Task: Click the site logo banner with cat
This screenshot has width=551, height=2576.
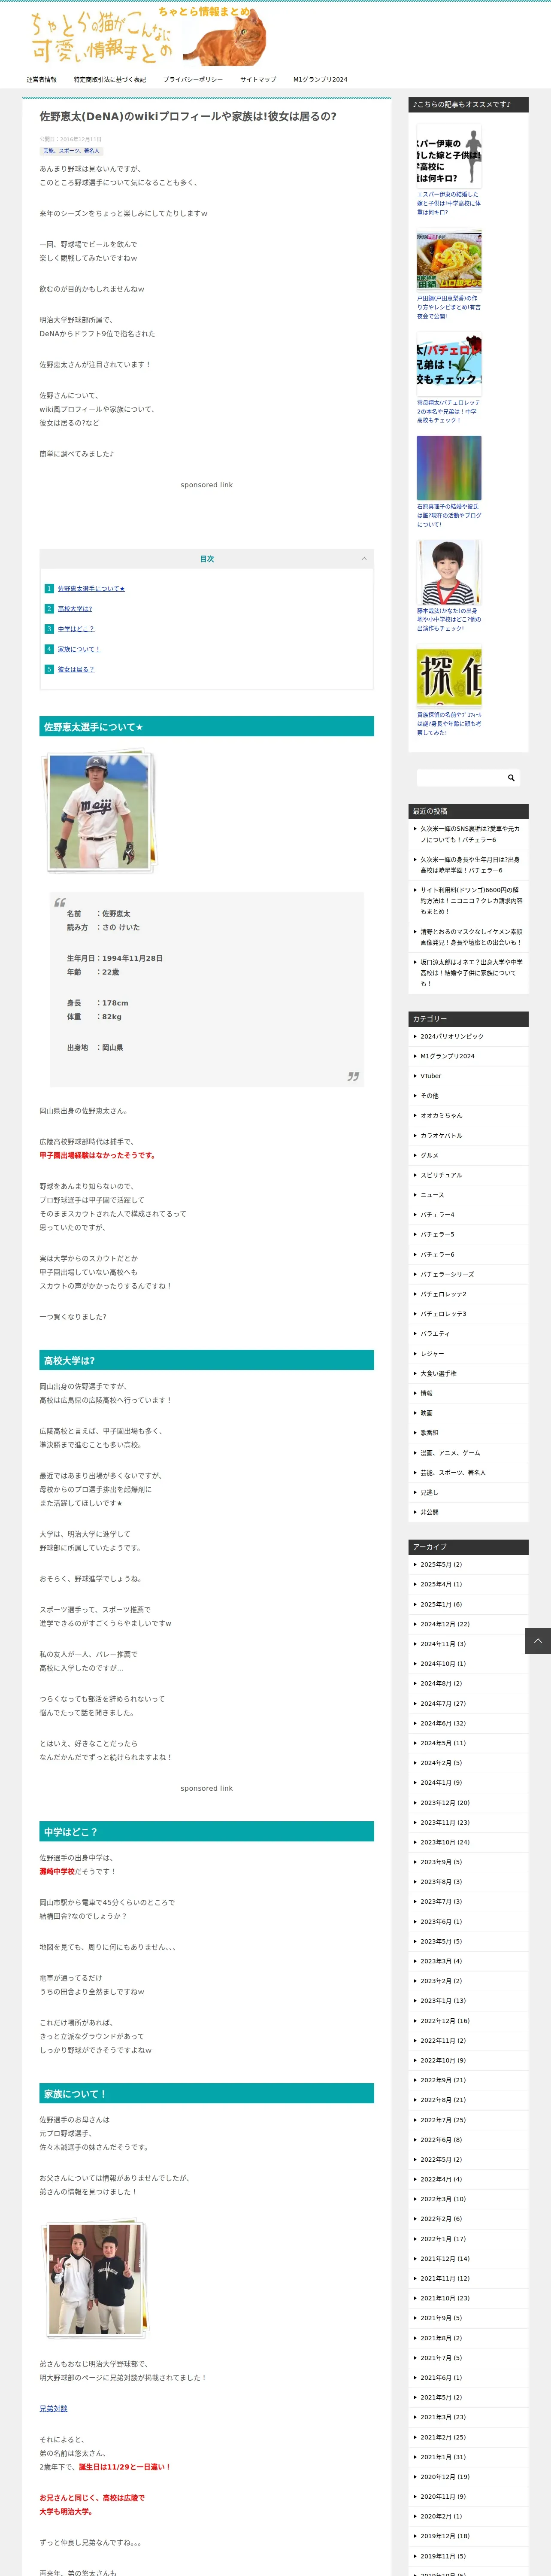Action: (148, 36)
